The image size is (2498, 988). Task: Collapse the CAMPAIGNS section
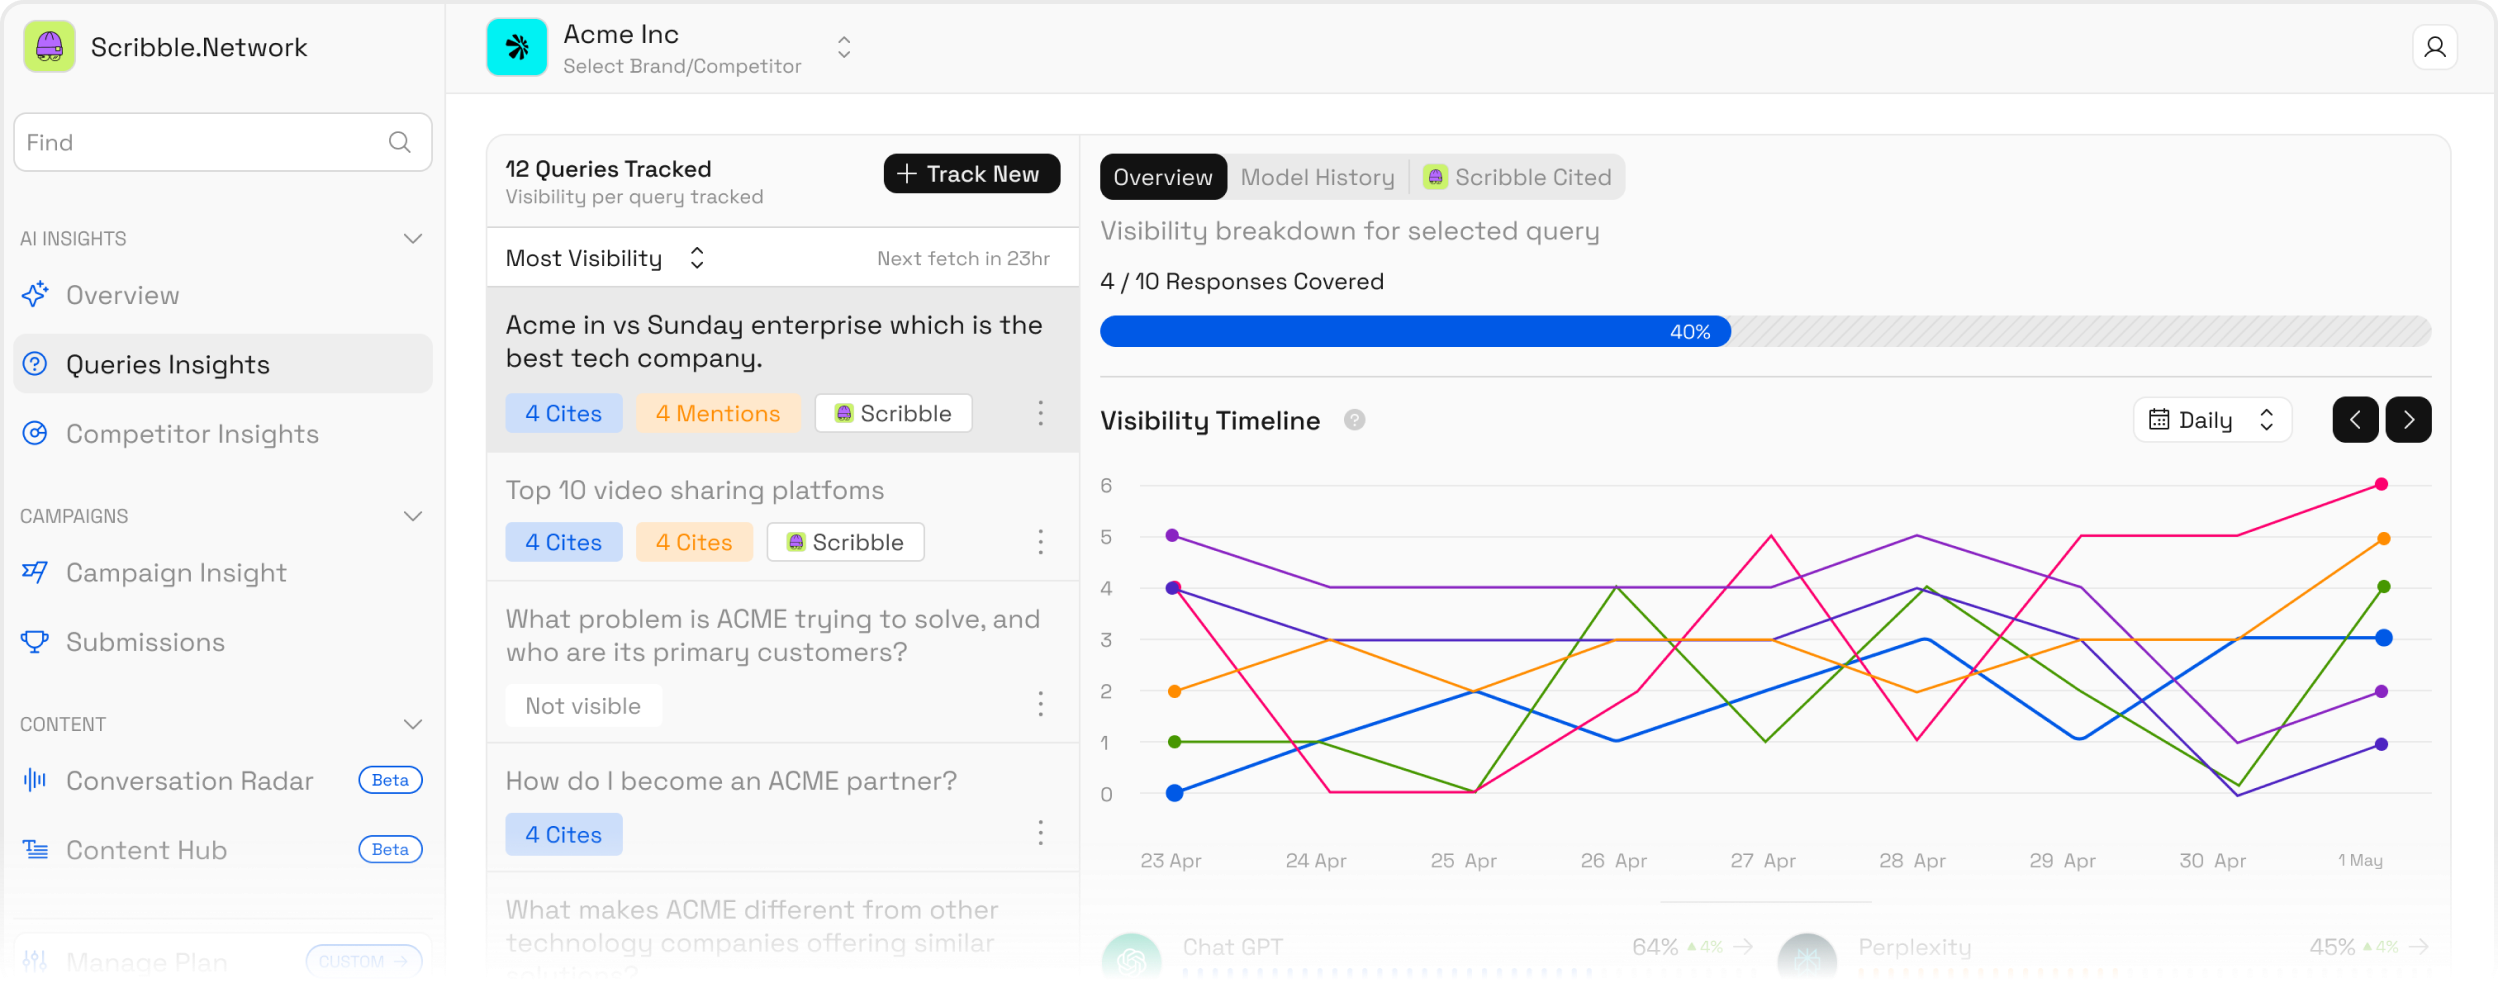coord(412,516)
